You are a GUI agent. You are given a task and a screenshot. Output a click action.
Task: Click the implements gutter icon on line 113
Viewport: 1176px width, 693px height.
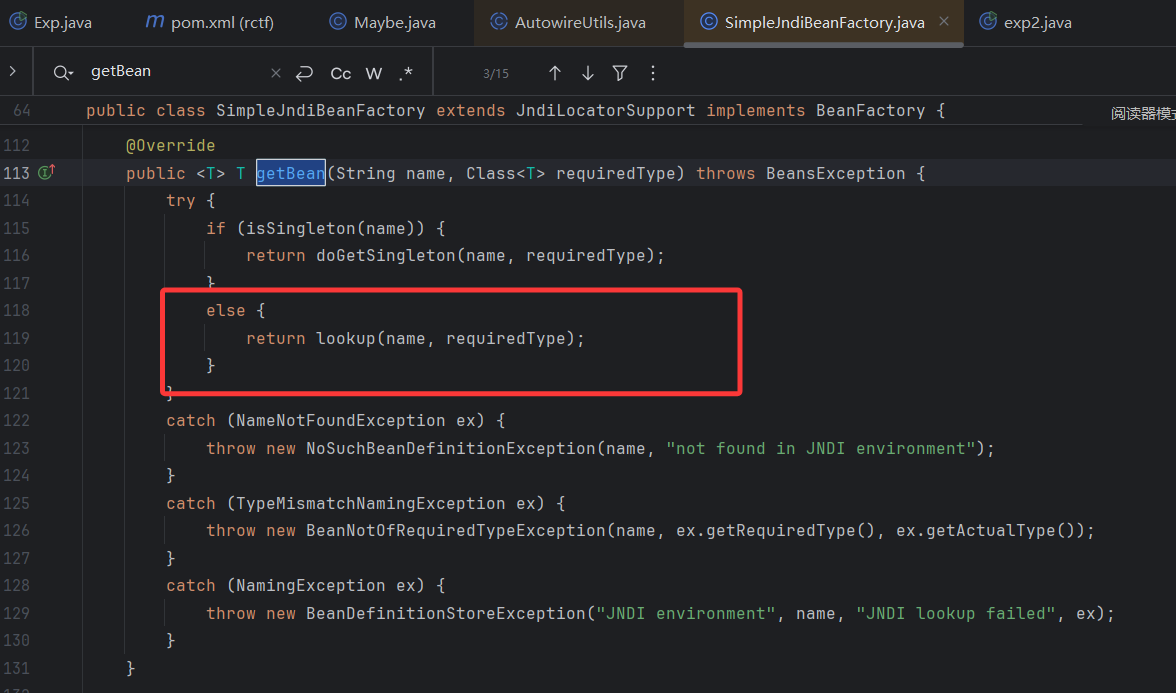point(45,173)
